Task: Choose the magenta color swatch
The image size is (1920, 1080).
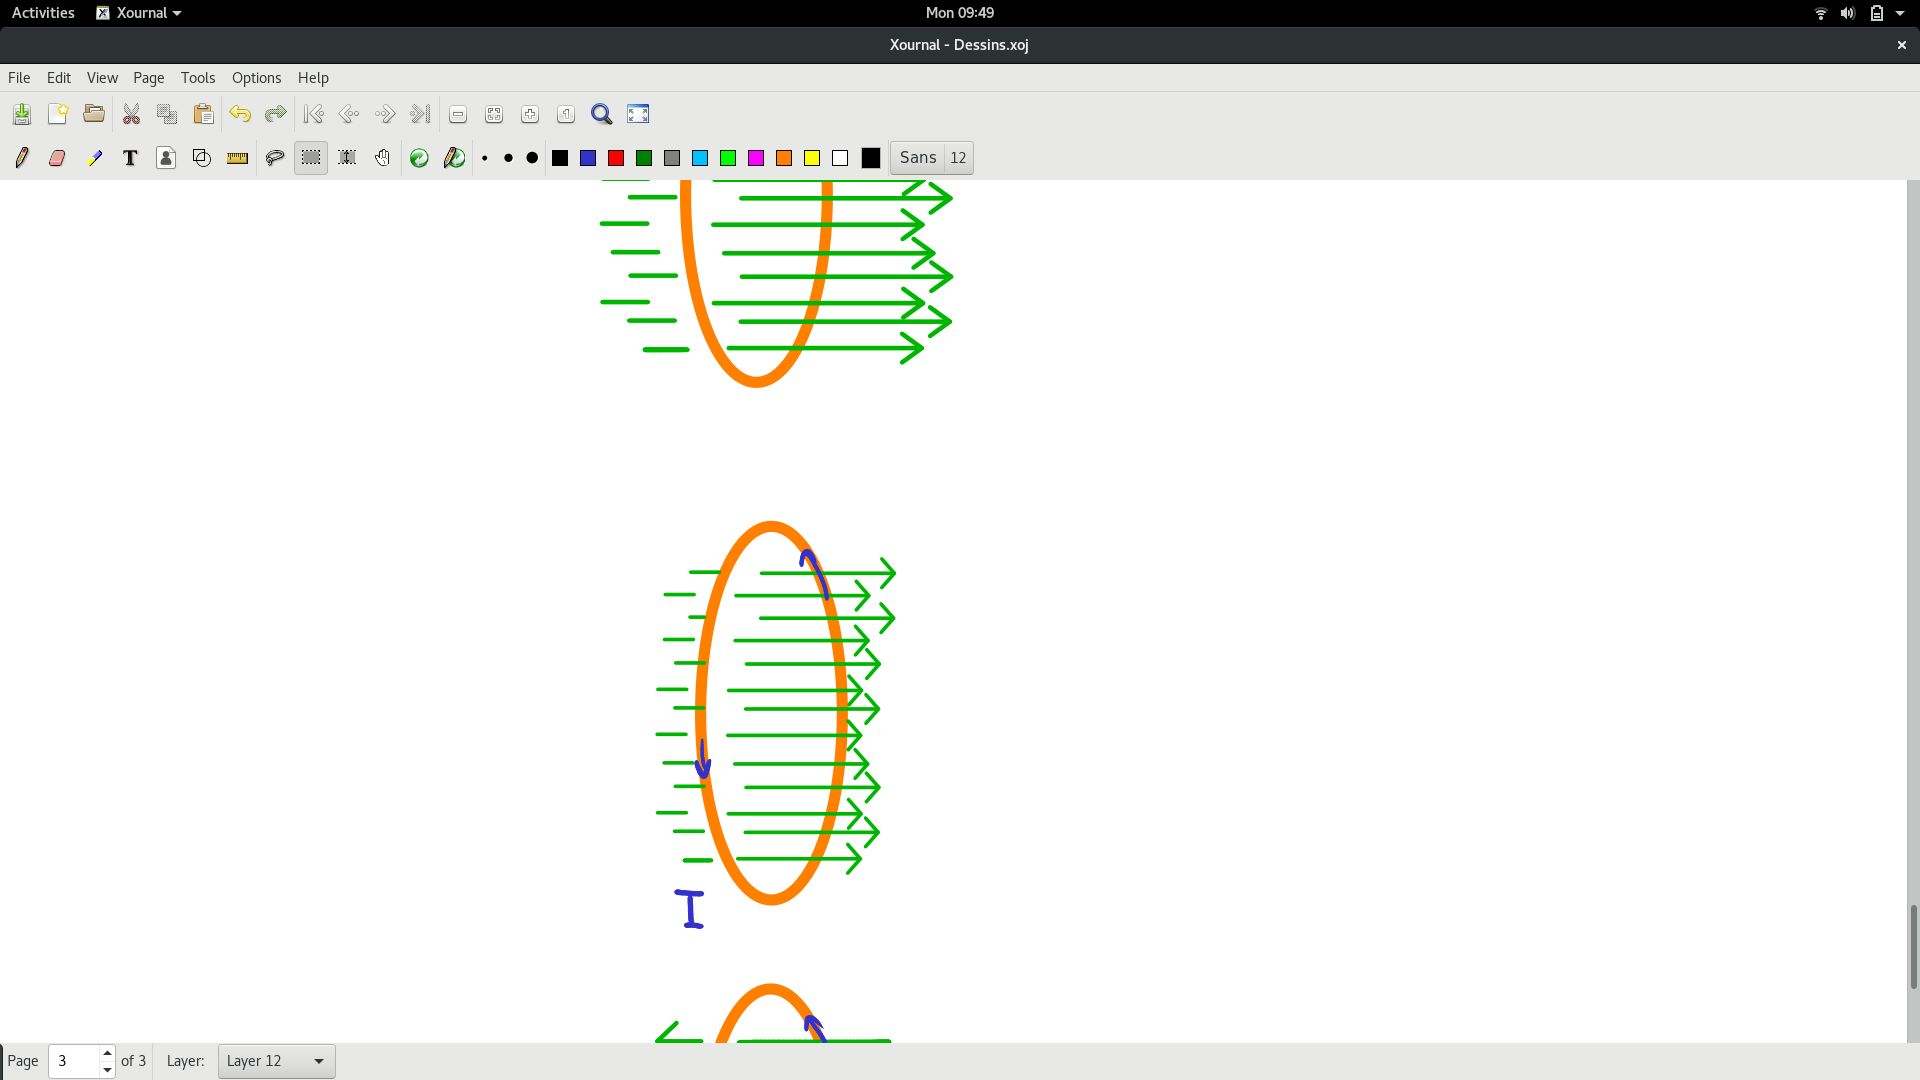Action: 756,158
